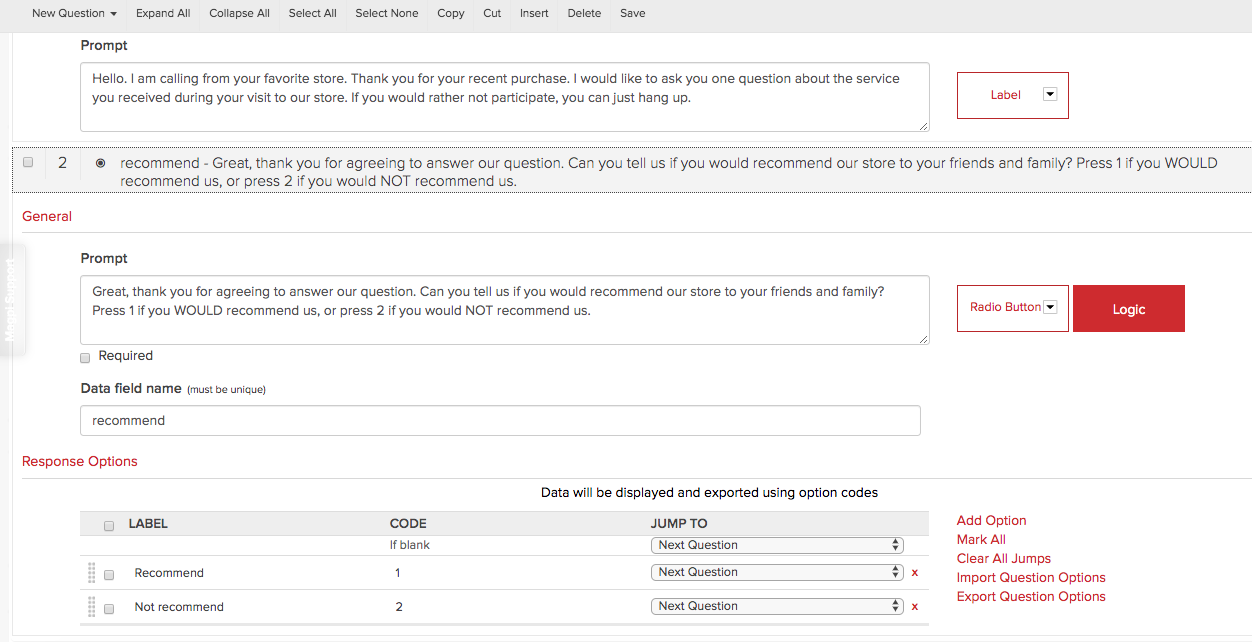
Task: Enable the Required checkbox
Action: [x=84, y=357]
